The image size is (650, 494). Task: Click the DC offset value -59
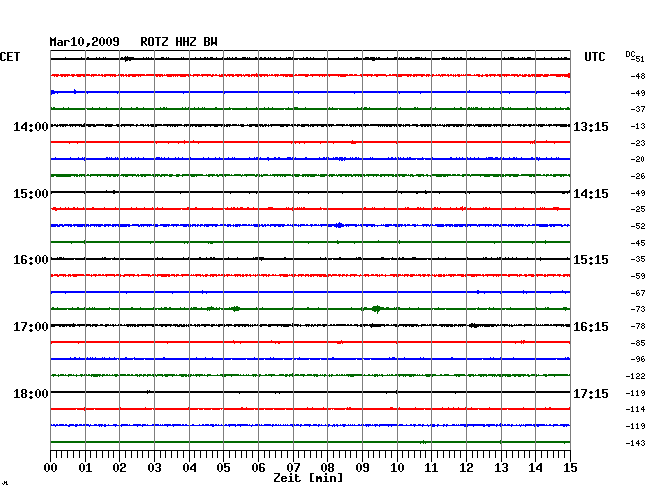[x=638, y=276]
